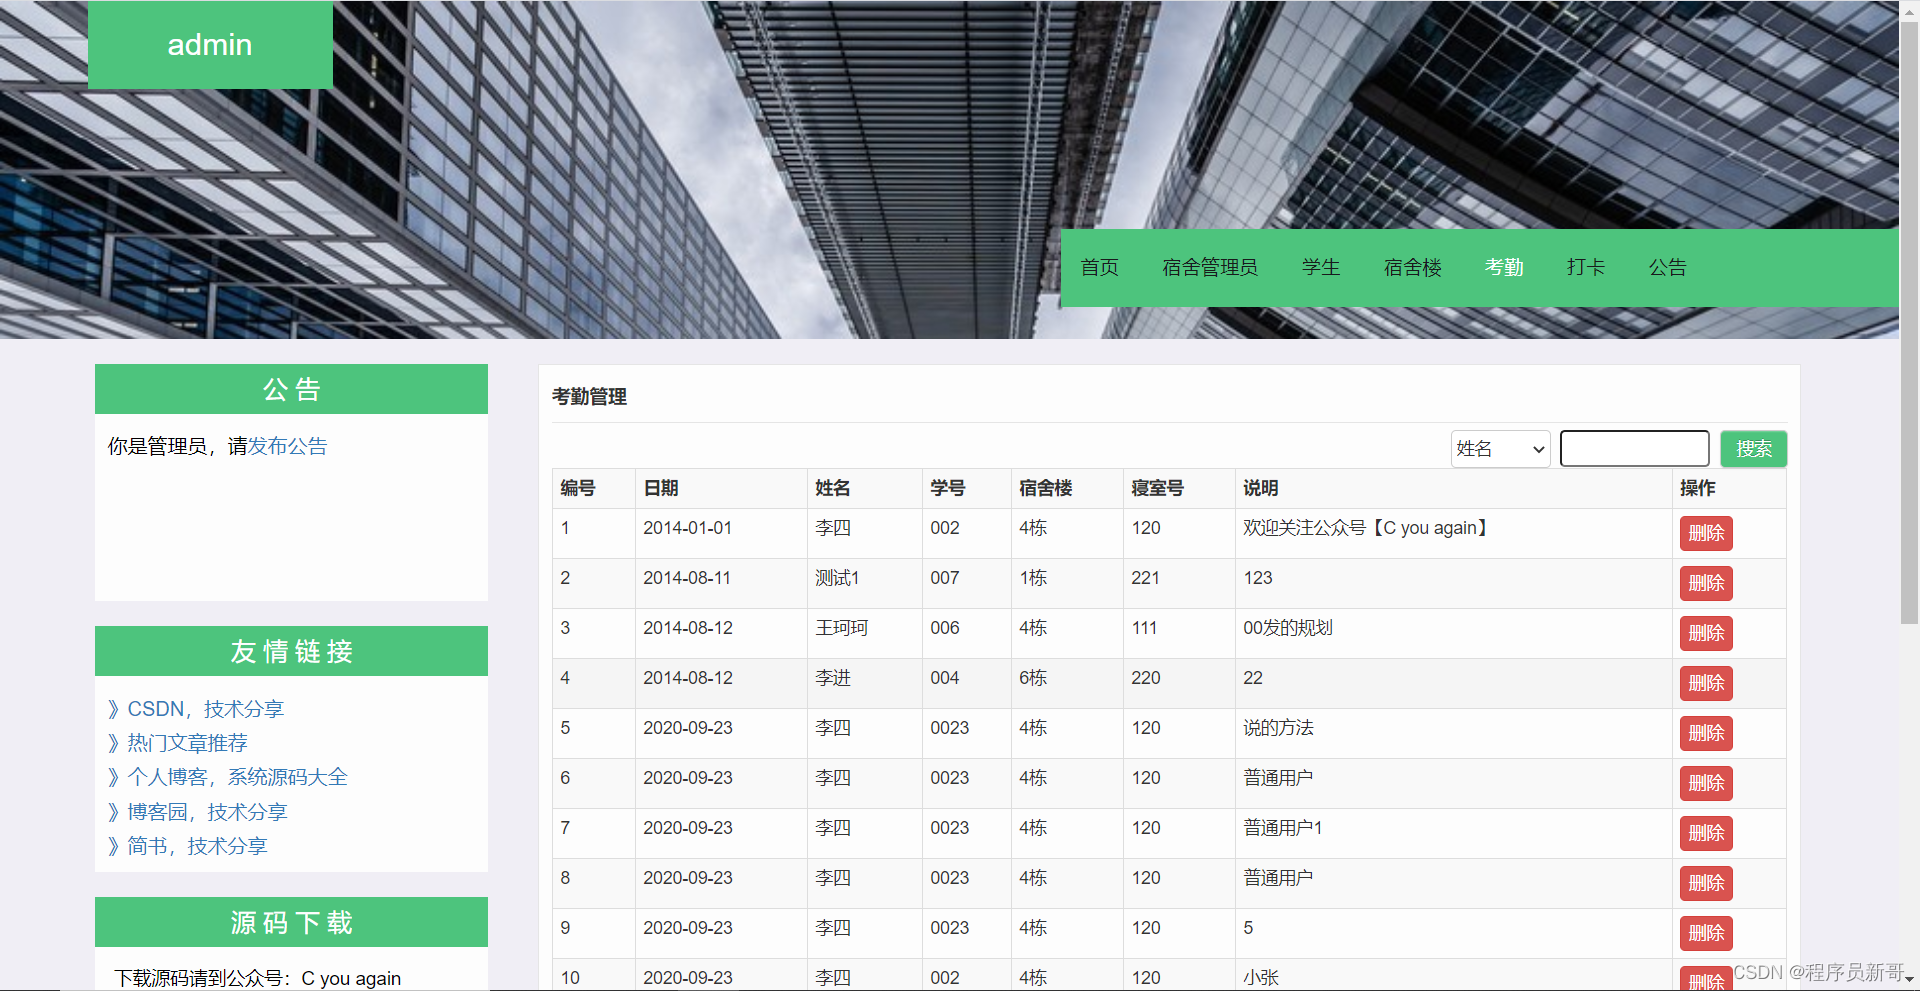The image size is (1920, 991).
Task: Click the 源码下载 panel header
Action: click(291, 922)
